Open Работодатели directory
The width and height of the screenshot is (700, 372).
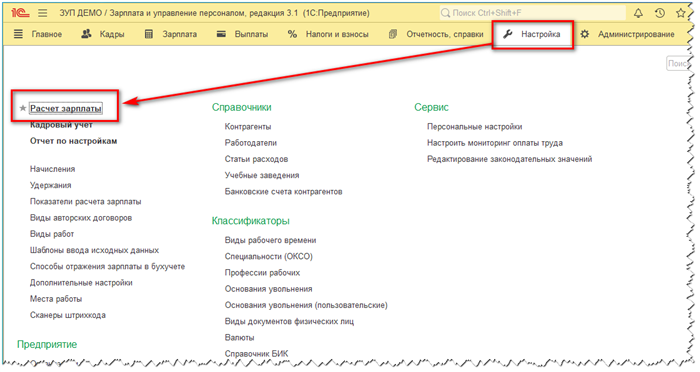coord(251,142)
